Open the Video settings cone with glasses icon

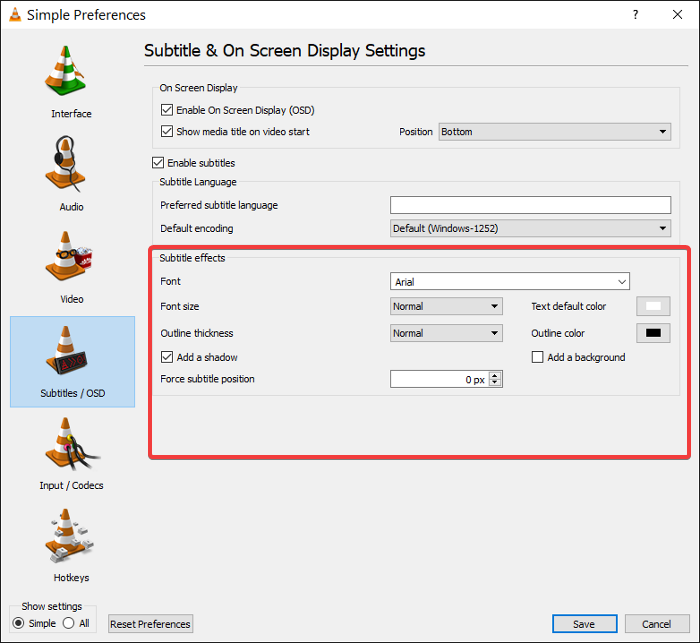68,256
